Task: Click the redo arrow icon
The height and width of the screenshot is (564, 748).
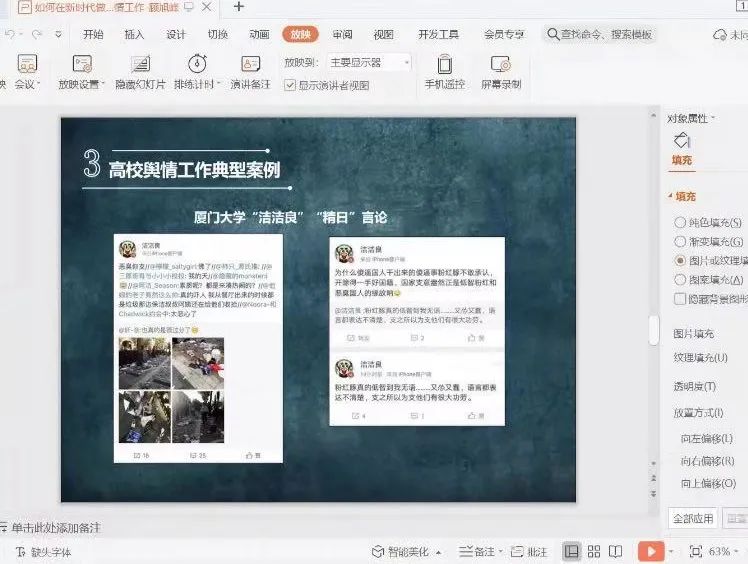Action: coord(36,34)
